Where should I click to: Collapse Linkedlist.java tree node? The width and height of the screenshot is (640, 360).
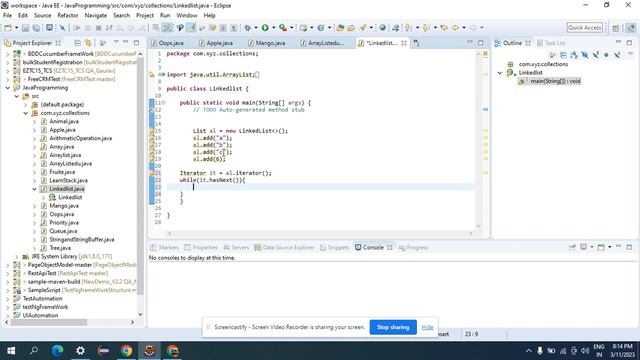click(x=35, y=189)
